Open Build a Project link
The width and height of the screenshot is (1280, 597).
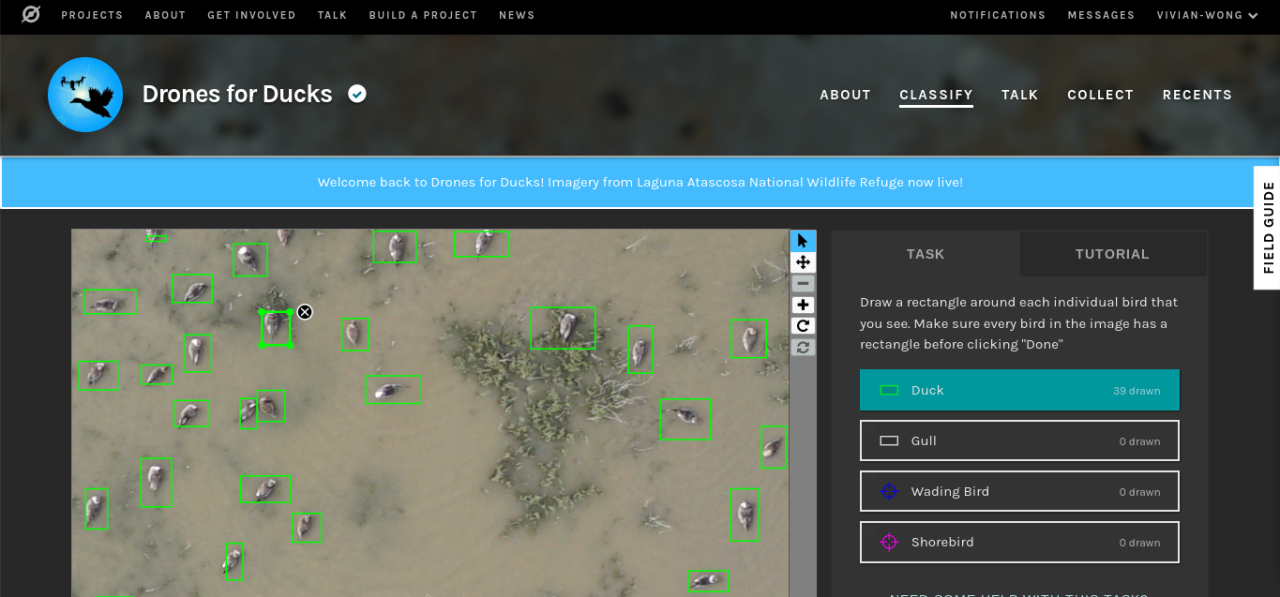tap(423, 15)
